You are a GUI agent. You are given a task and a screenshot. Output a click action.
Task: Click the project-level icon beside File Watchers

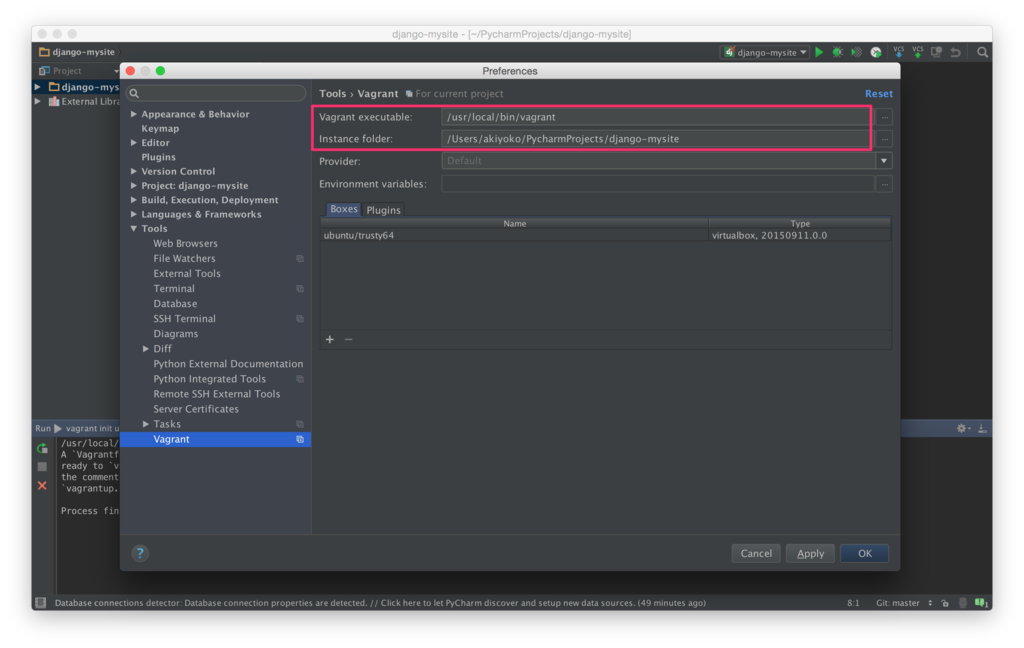point(300,259)
